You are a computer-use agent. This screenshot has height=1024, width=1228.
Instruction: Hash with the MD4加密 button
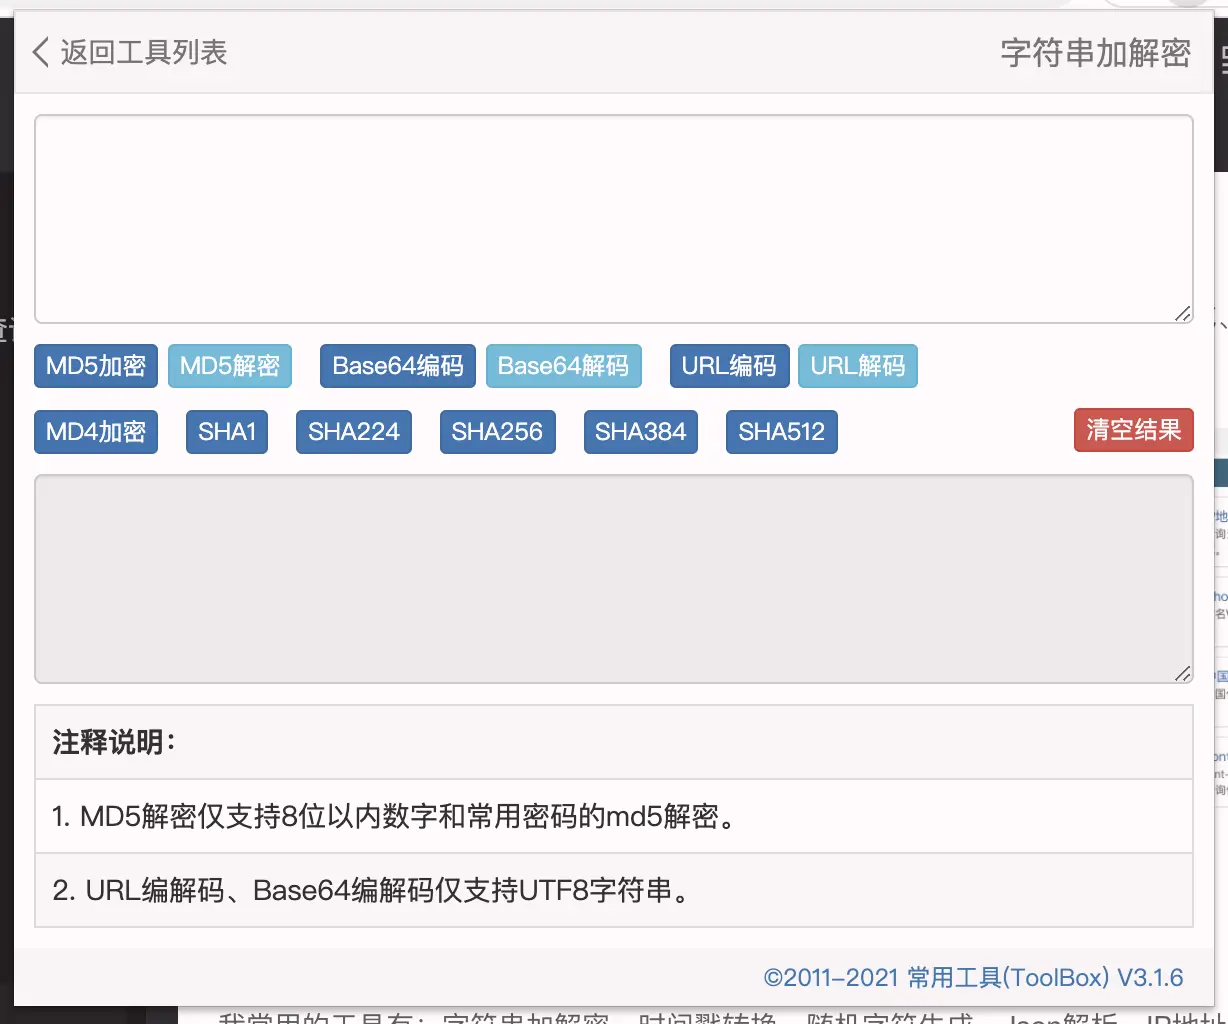coord(96,432)
